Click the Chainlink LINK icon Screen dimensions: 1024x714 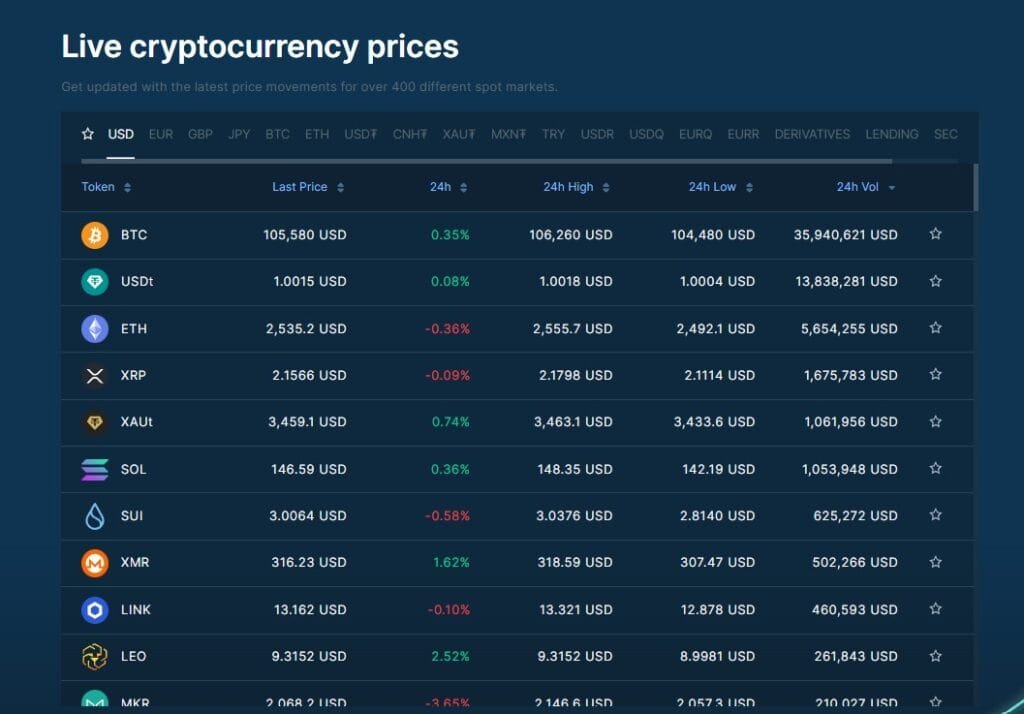(95, 609)
